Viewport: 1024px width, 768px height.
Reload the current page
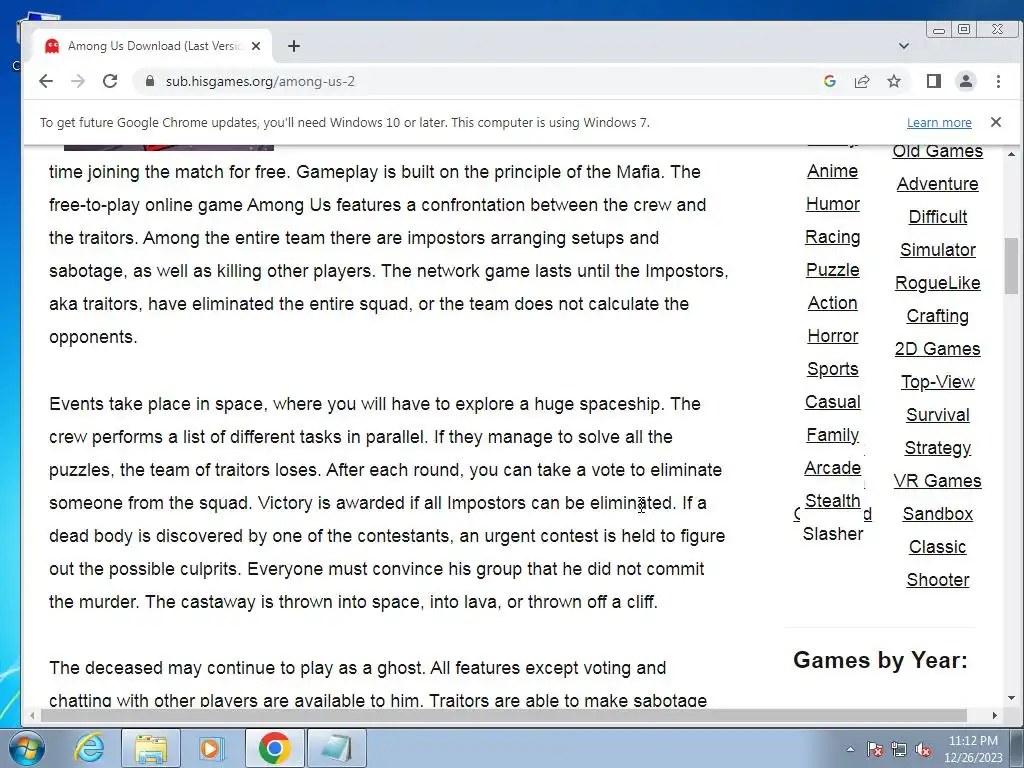110,81
